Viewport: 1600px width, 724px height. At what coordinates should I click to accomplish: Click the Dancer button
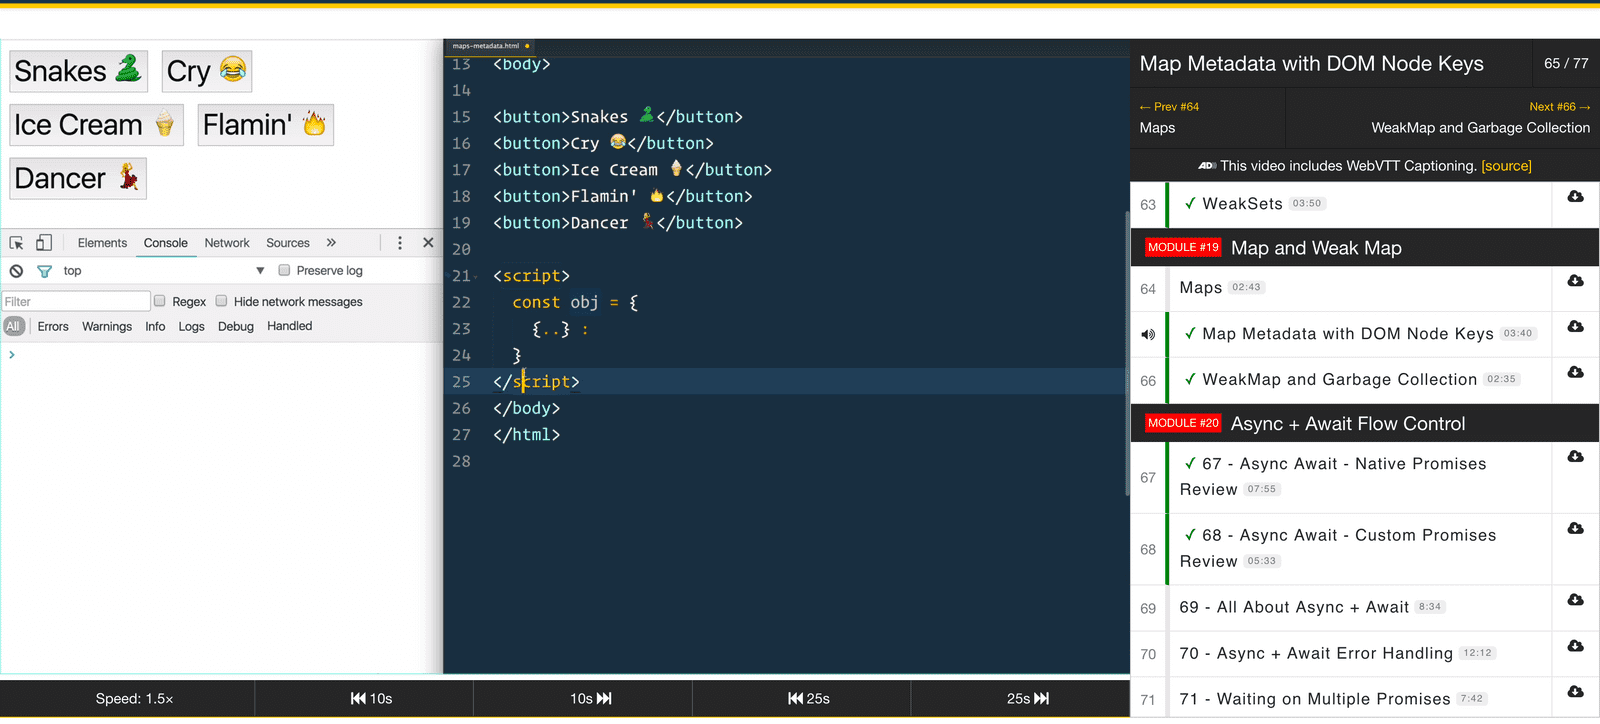(x=78, y=178)
